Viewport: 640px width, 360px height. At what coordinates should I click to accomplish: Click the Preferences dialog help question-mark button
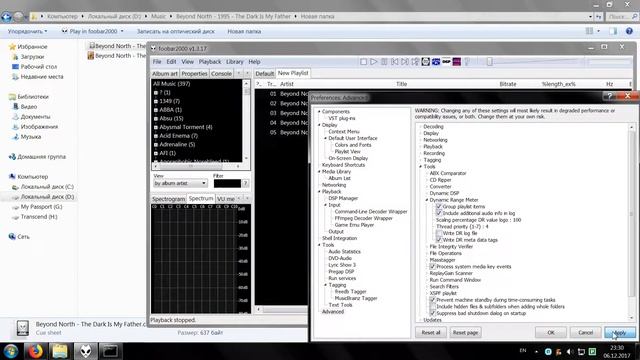point(609,96)
